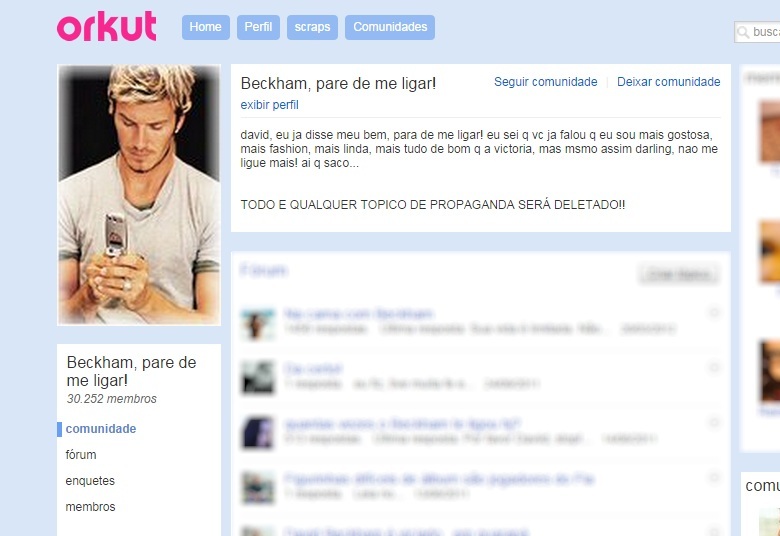This screenshot has width=780, height=536.
Task: Click the Deixar comunidade link
Action: coord(669,82)
